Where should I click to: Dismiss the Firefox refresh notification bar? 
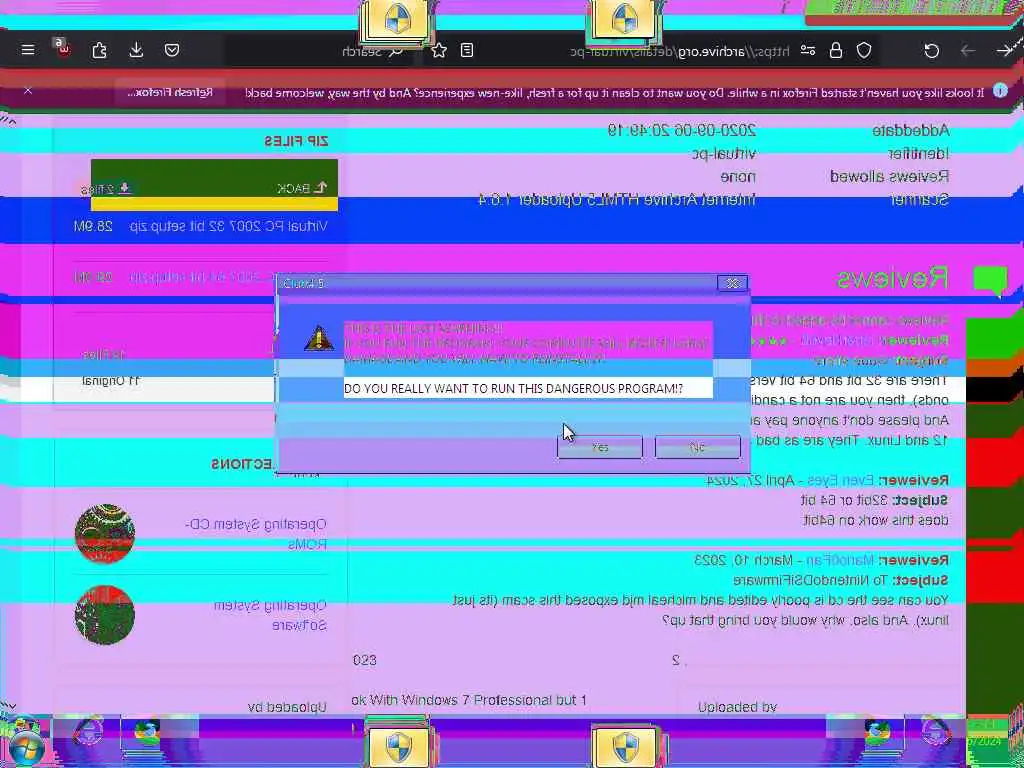(27, 91)
